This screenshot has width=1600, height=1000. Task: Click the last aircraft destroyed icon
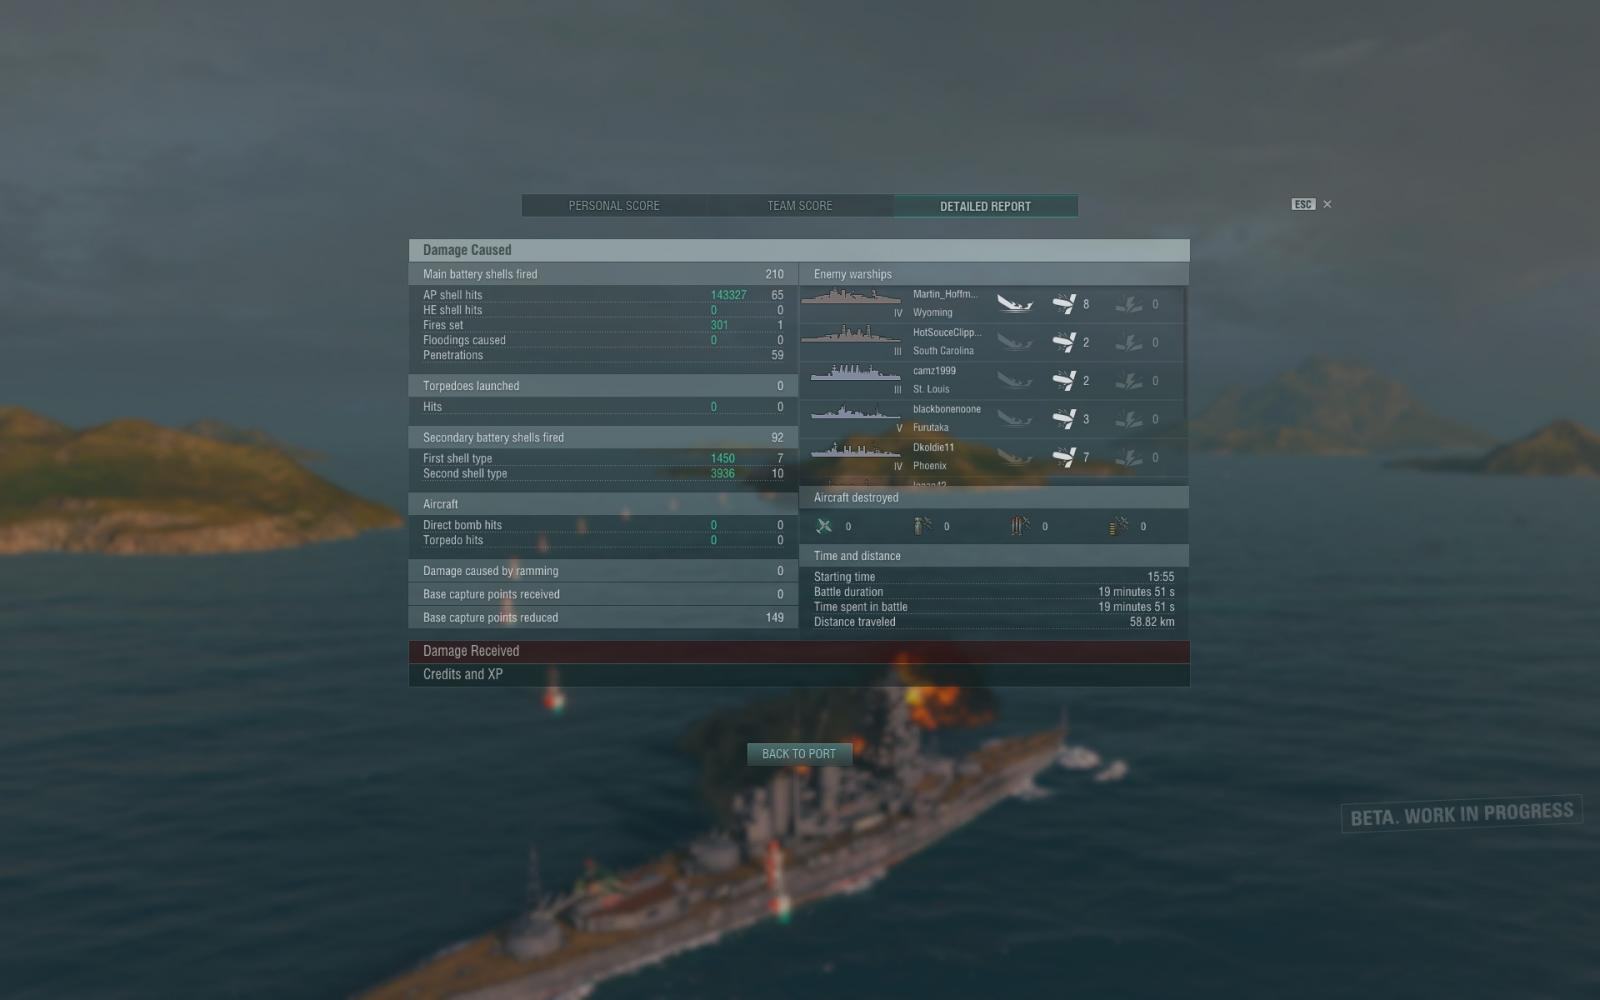[x=1118, y=526]
